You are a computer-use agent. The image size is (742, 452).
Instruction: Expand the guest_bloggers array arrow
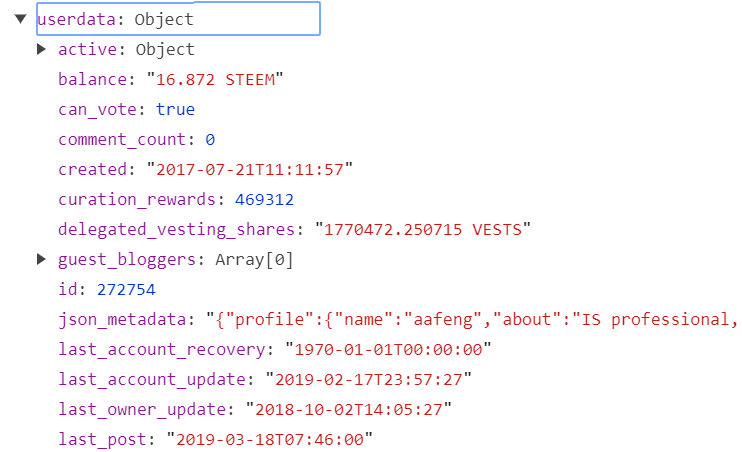pos(42,259)
